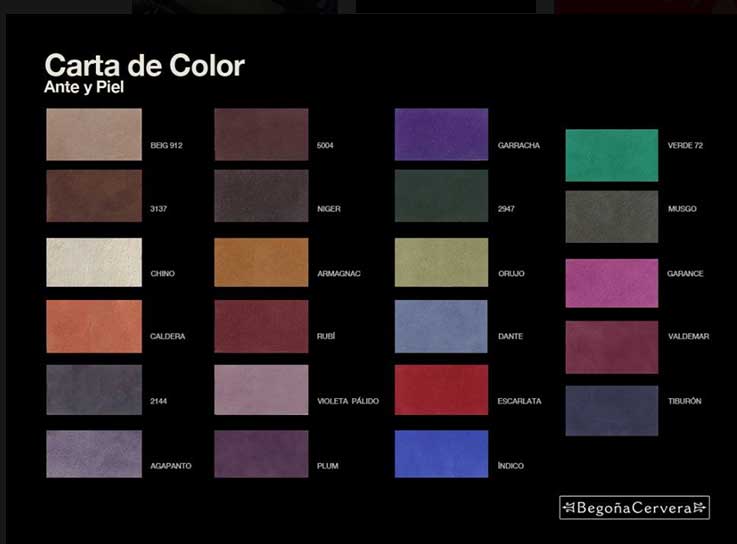The image size is (737, 544).
Task: Click the TIBURÓN label text
Action: (685, 401)
